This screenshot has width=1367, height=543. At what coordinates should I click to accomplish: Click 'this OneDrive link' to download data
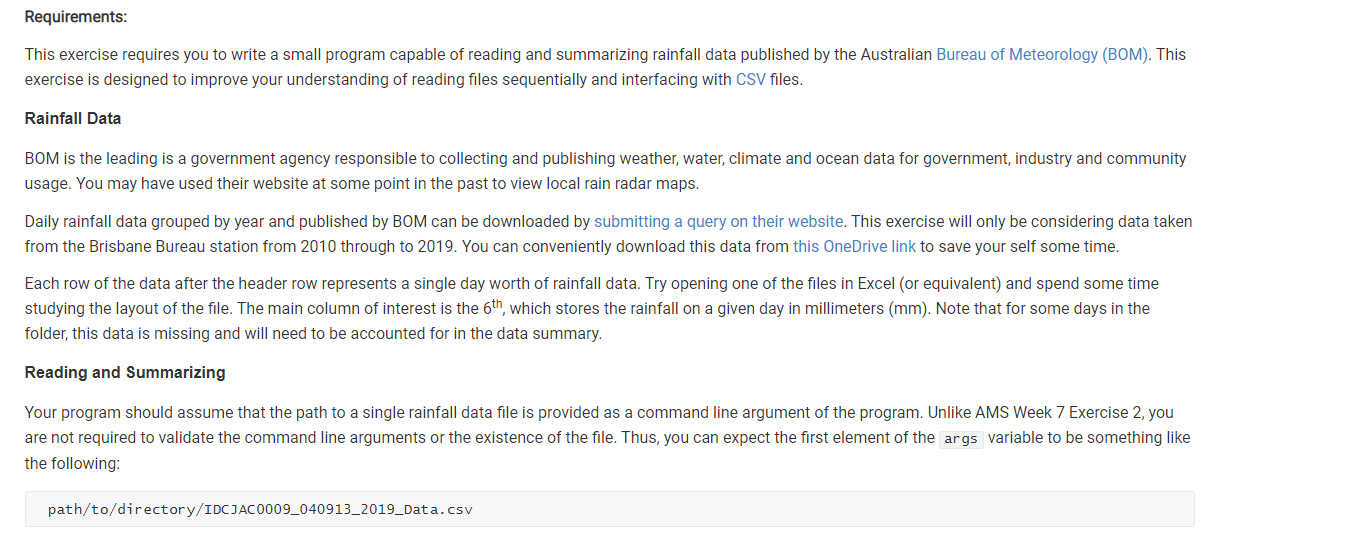pyautogui.click(x=854, y=246)
